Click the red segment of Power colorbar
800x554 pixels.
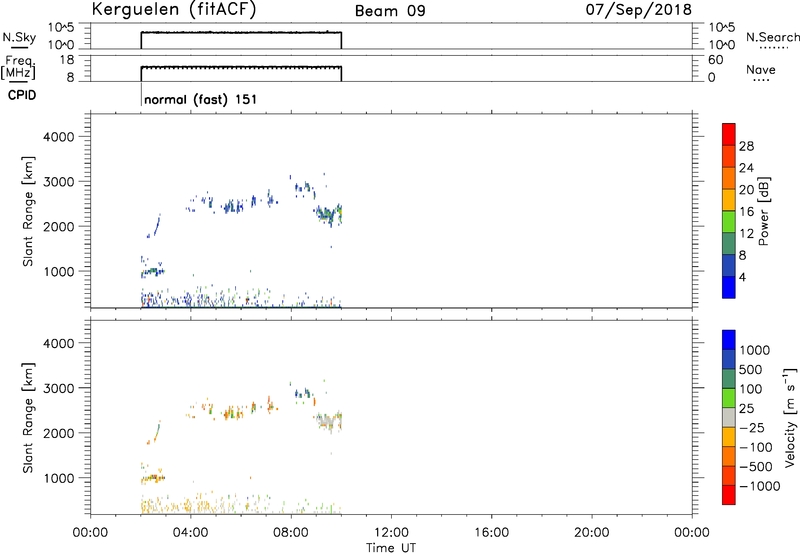pos(729,134)
